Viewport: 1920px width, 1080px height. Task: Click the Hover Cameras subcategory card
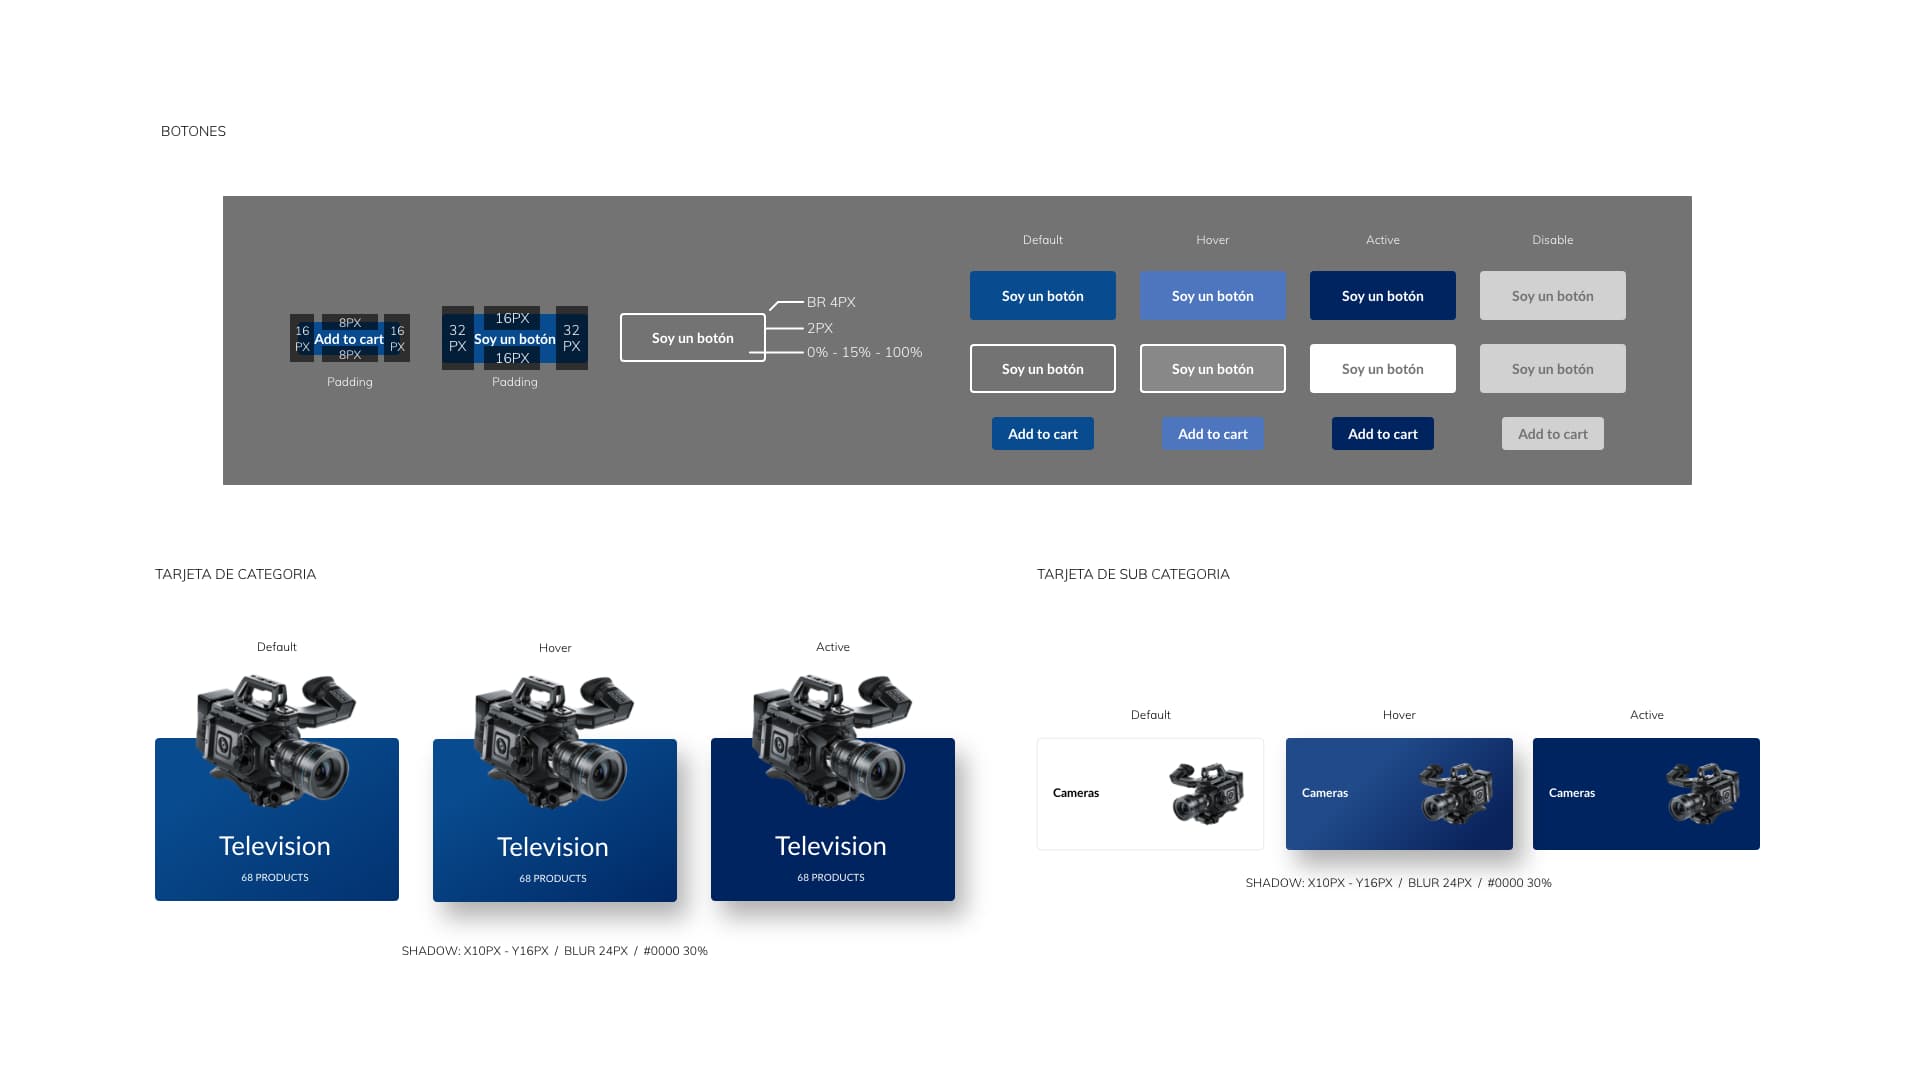coord(1399,794)
